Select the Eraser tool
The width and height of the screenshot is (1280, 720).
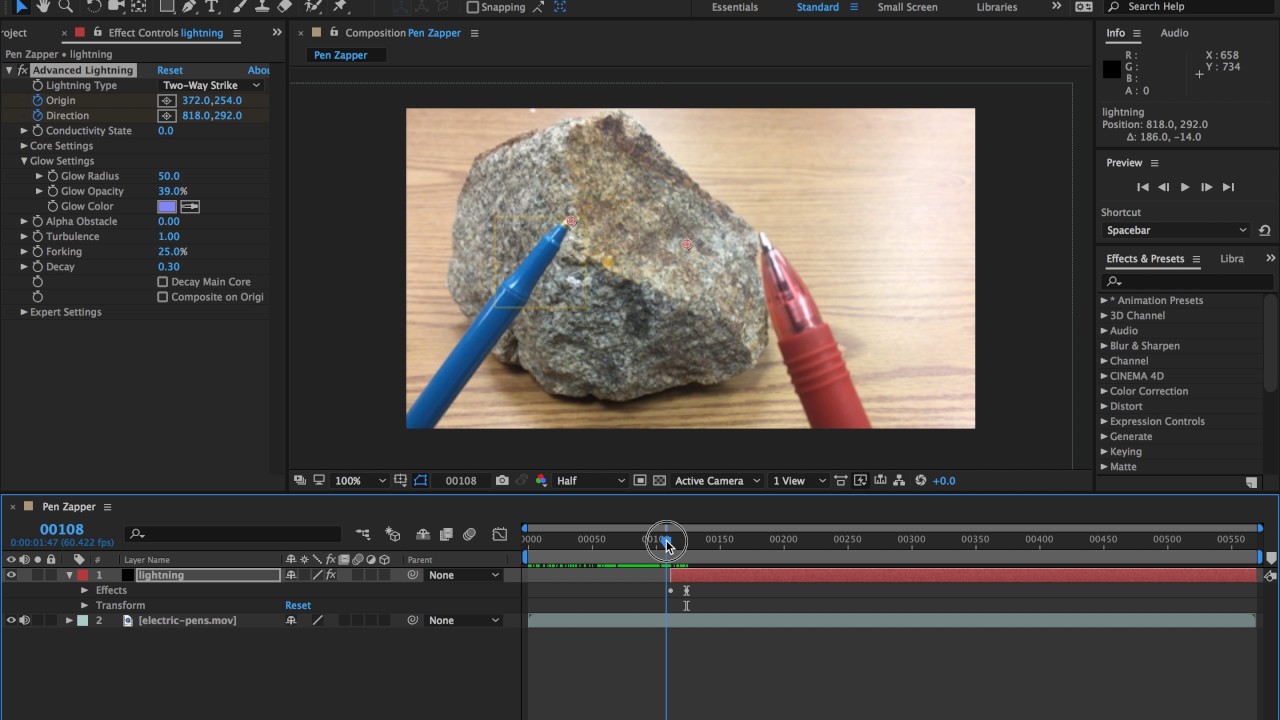[285, 6]
